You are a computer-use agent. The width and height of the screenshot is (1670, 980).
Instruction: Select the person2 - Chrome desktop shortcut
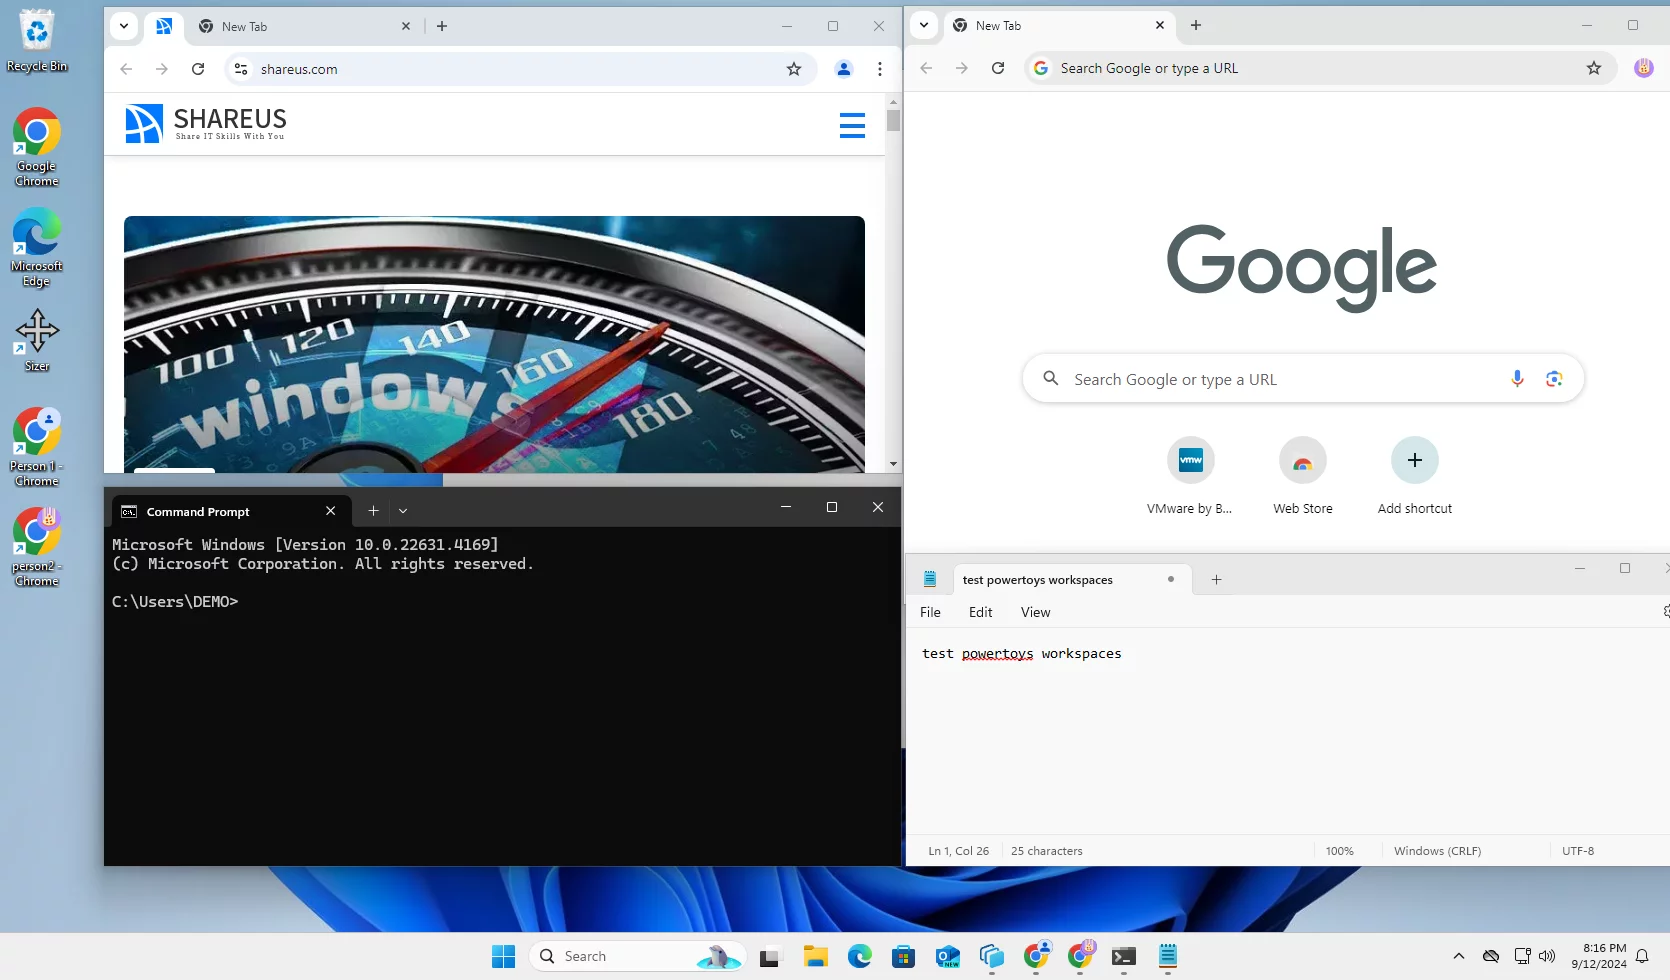click(x=37, y=547)
